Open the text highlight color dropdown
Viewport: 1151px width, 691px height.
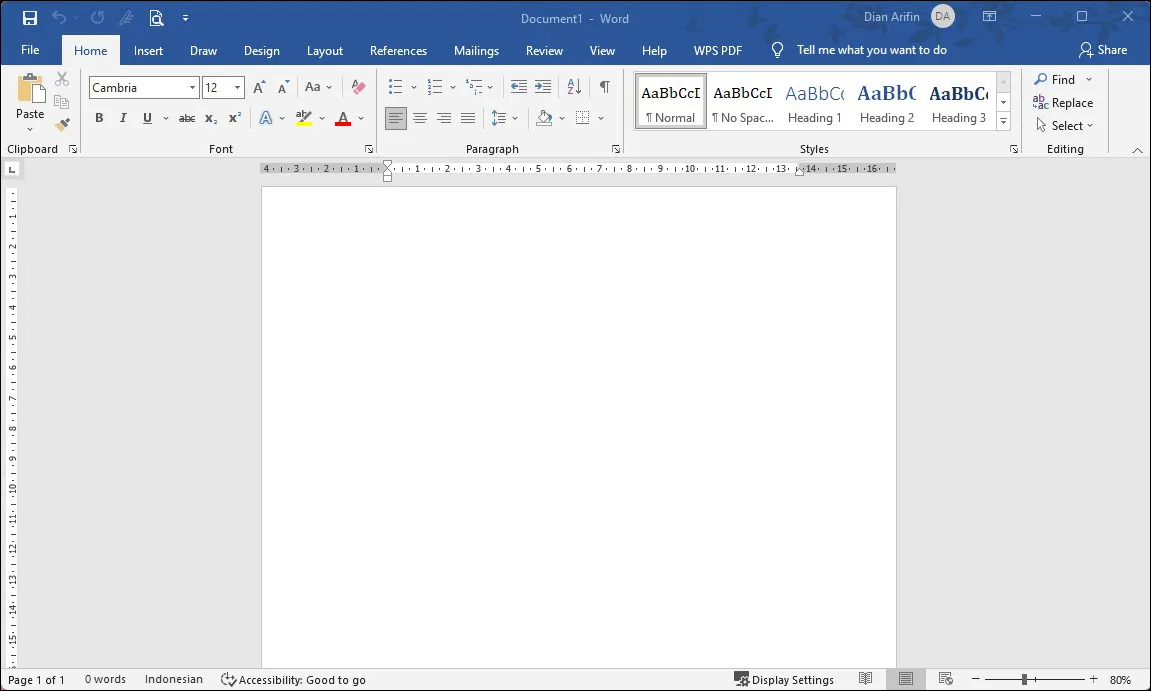click(321, 118)
